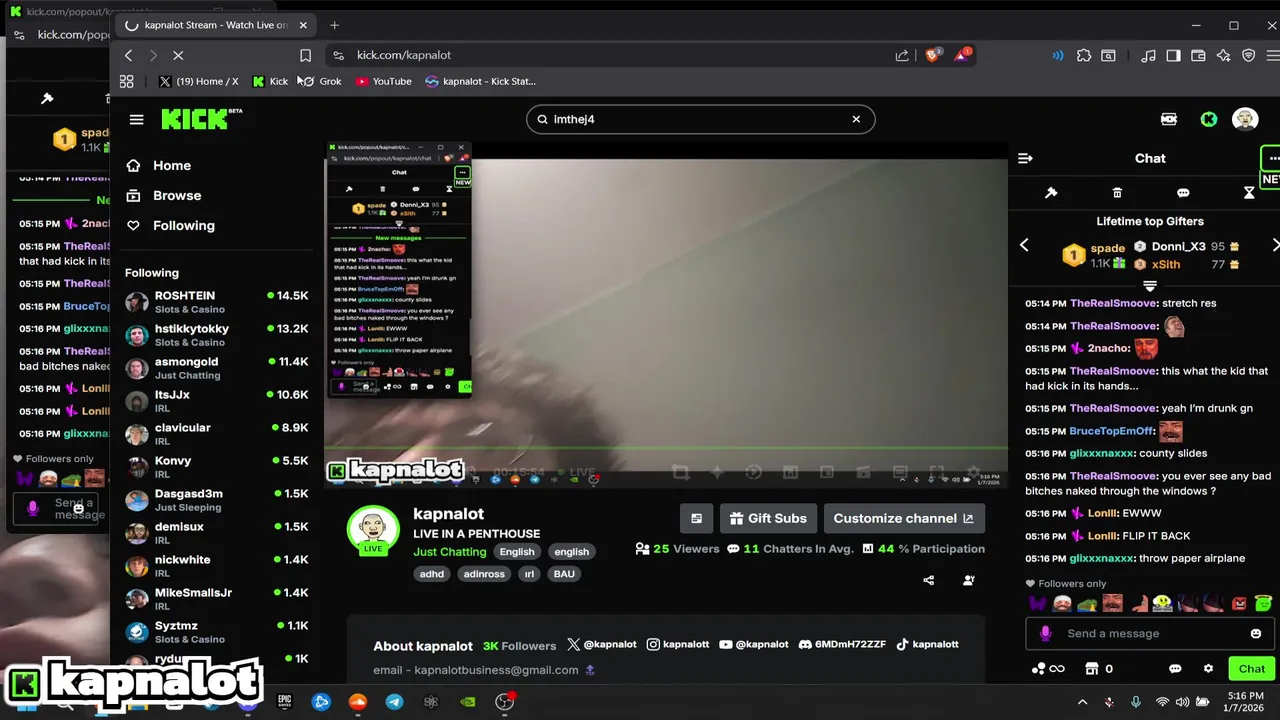
Task: Open chat settings gear
Action: (x=1208, y=669)
